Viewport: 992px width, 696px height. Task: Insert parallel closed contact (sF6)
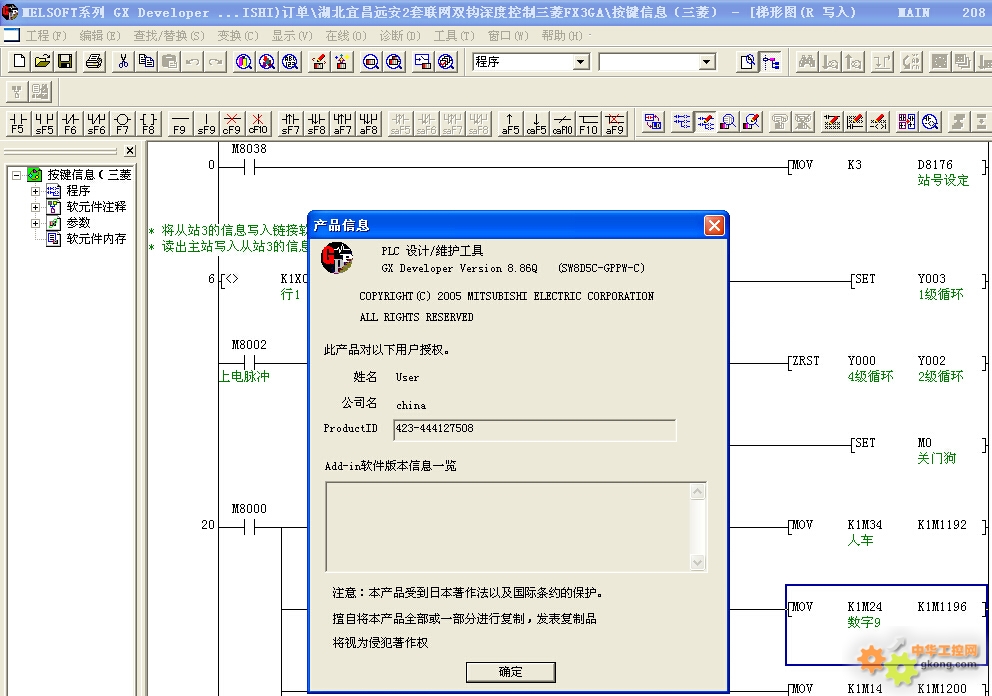pos(96,123)
